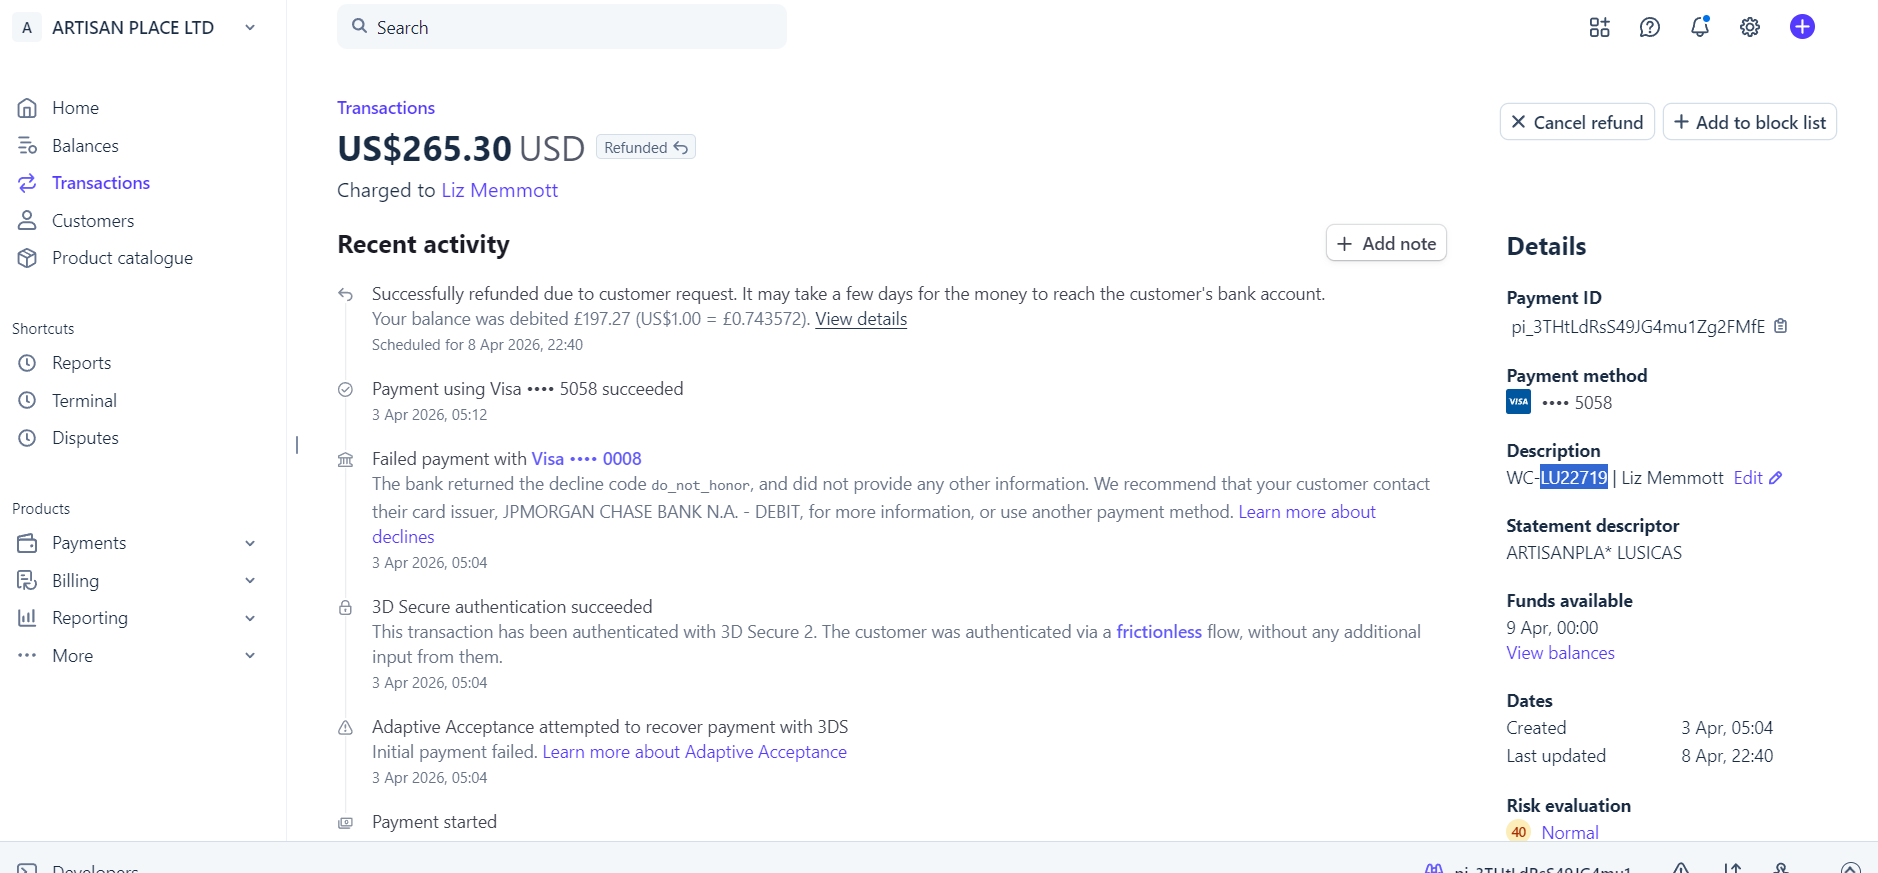
Task: Expand the Reporting section
Action: pyautogui.click(x=250, y=618)
